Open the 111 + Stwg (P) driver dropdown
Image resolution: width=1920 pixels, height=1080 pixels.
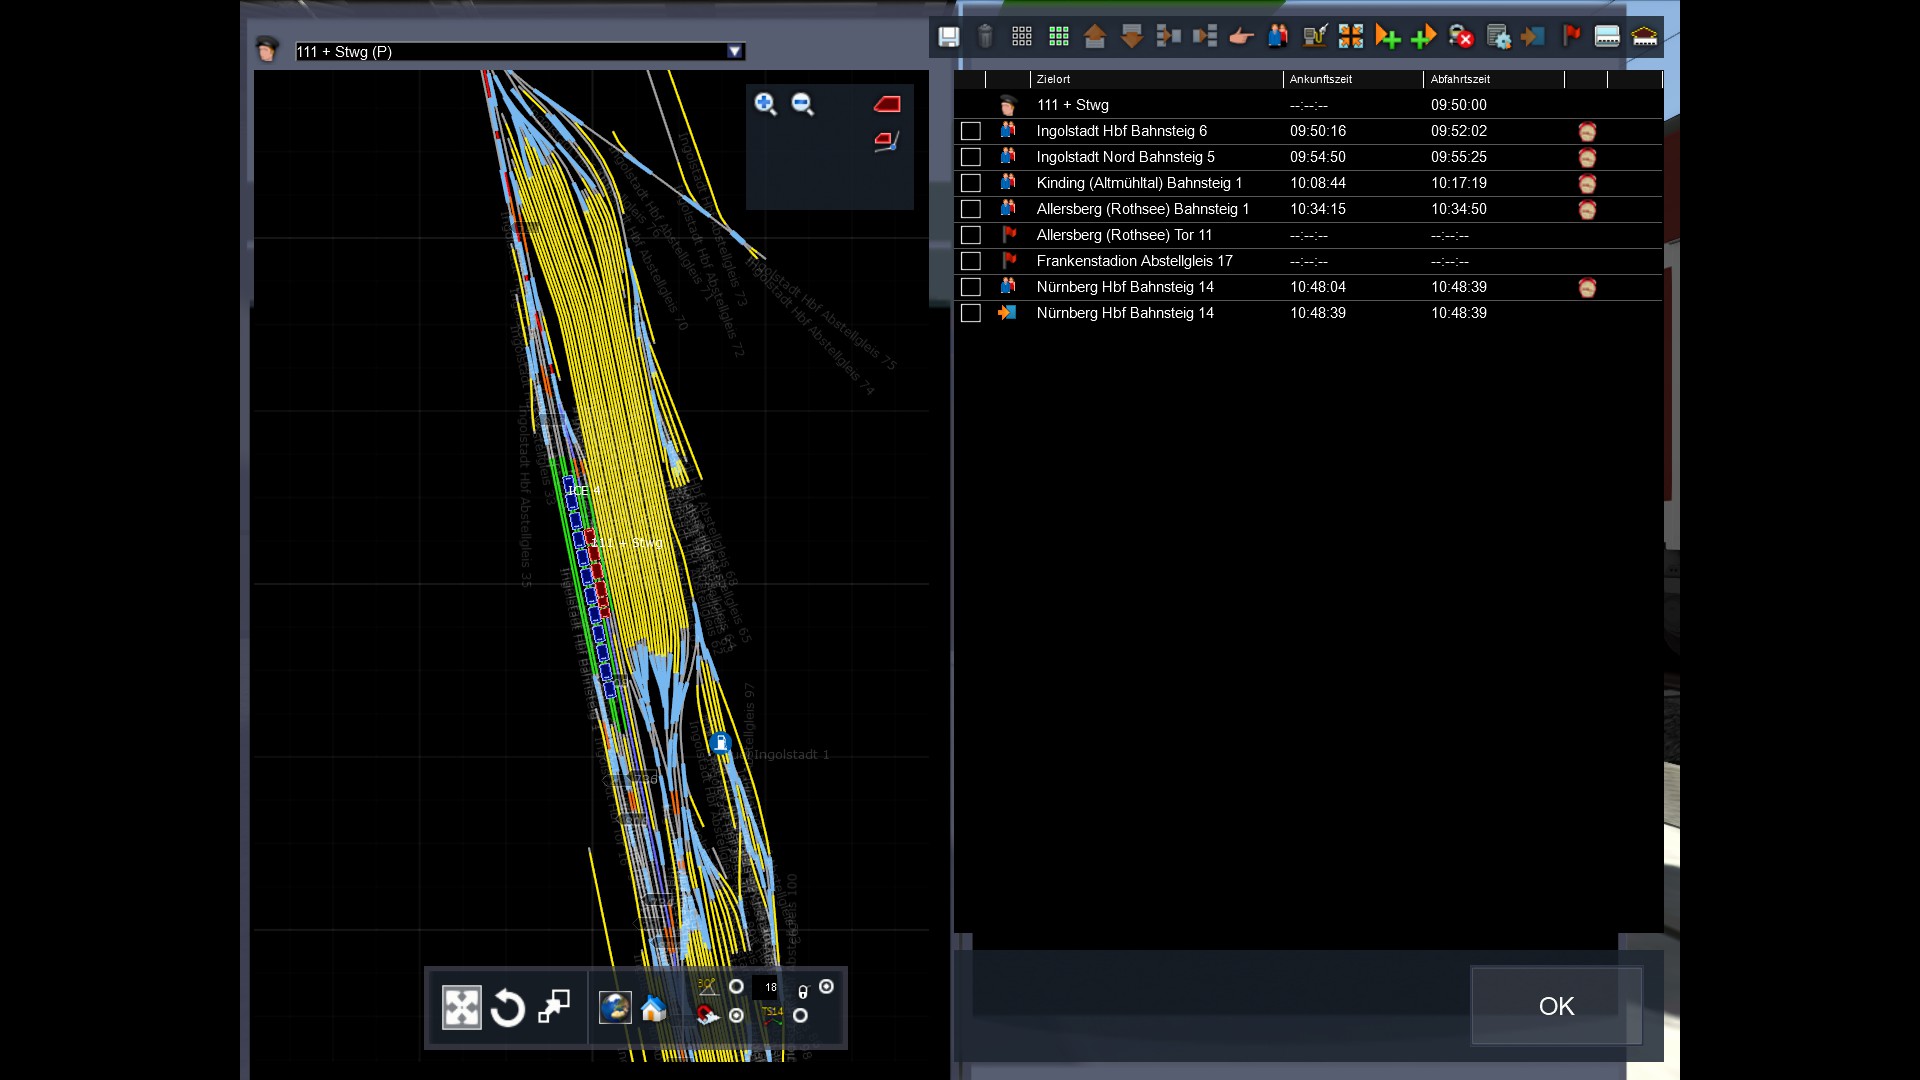pyautogui.click(x=735, y=51)
